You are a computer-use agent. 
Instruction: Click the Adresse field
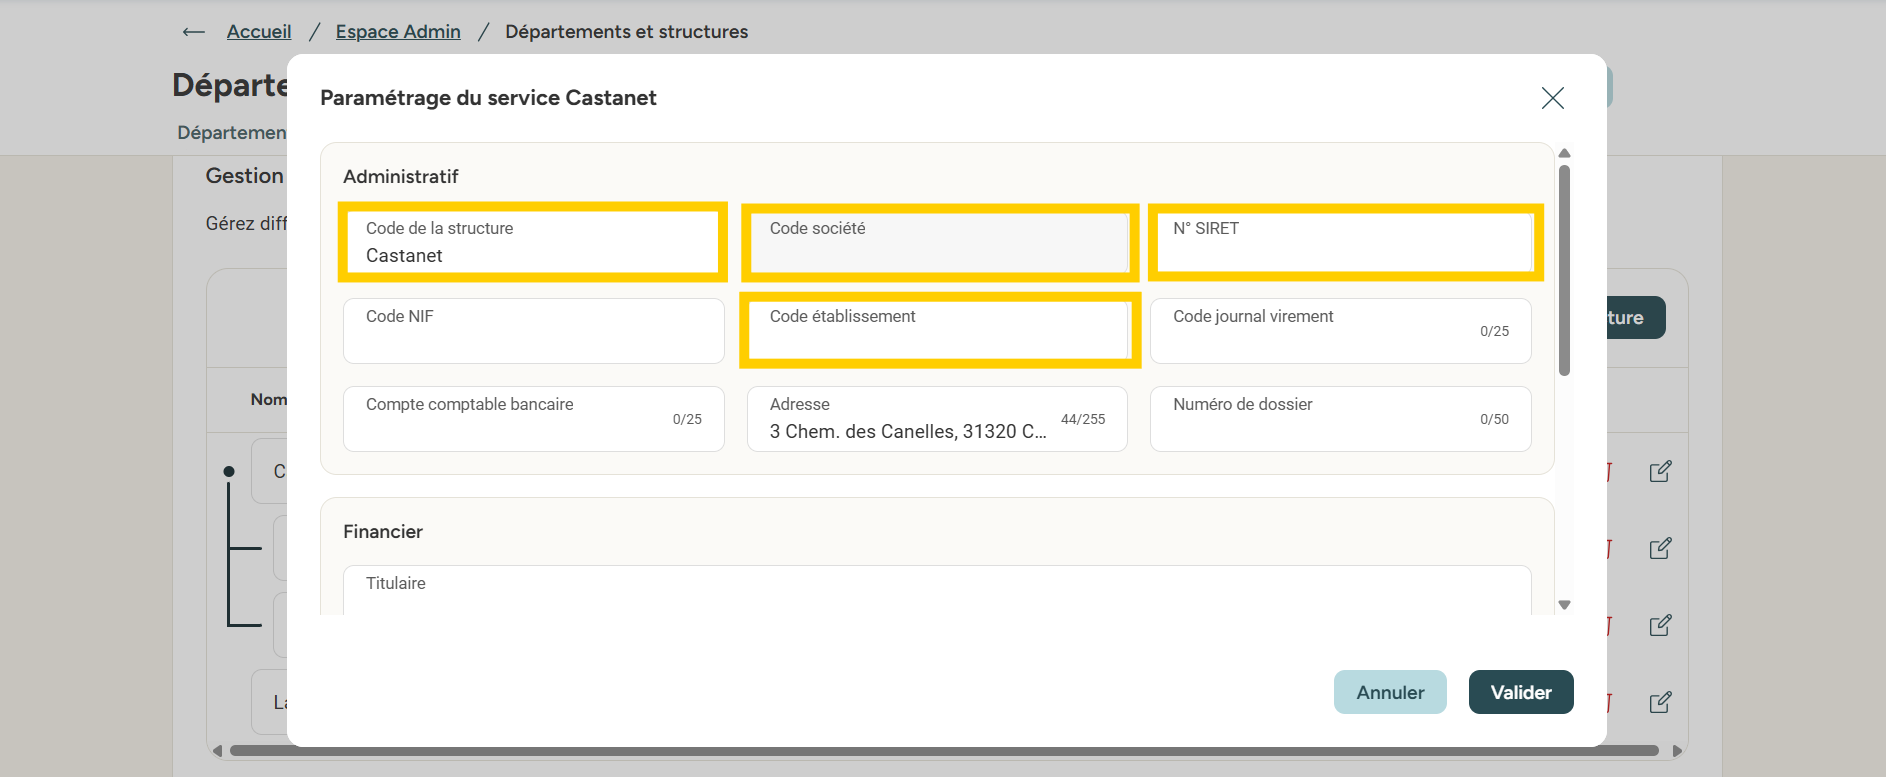pos(938,418)
